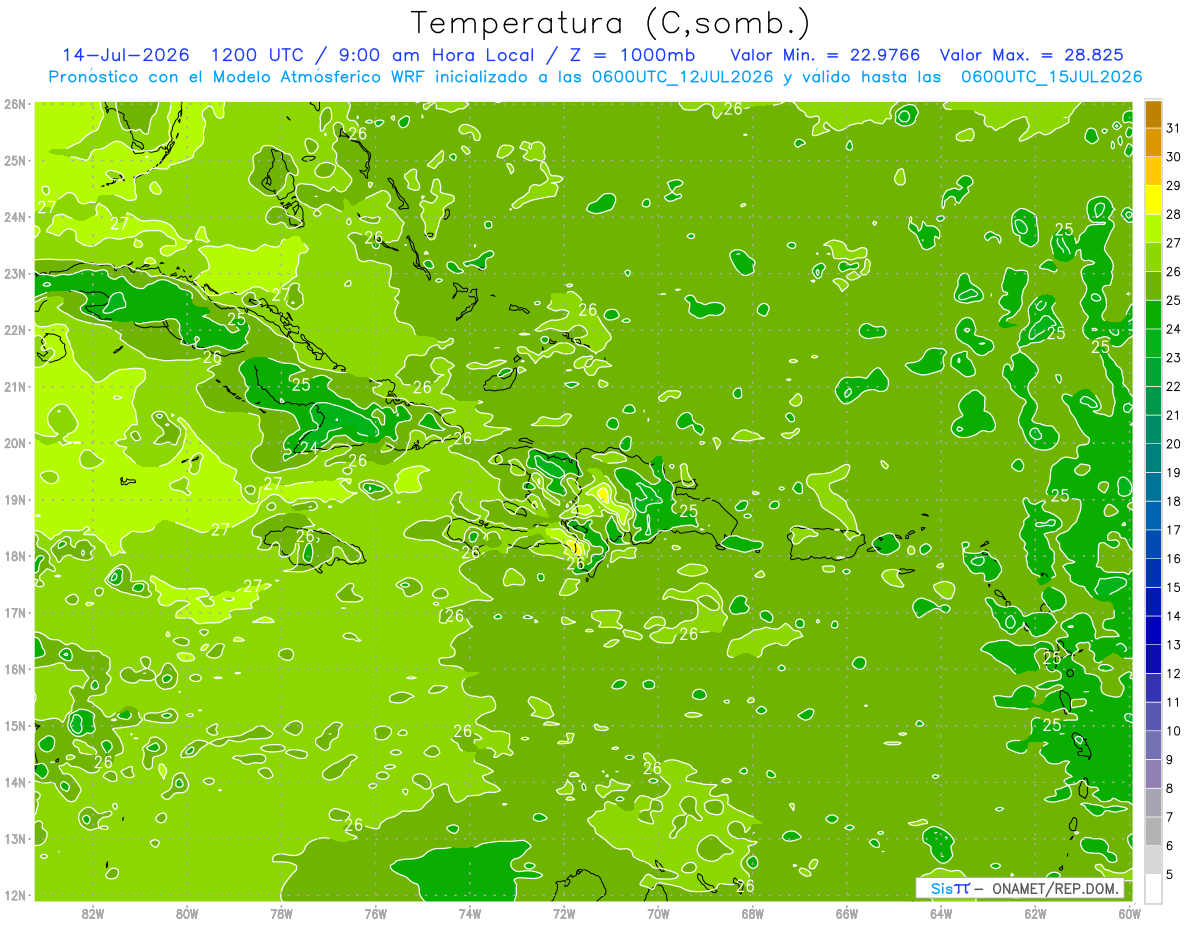Click the 12N latitude axis label

[x=15, y=895]
